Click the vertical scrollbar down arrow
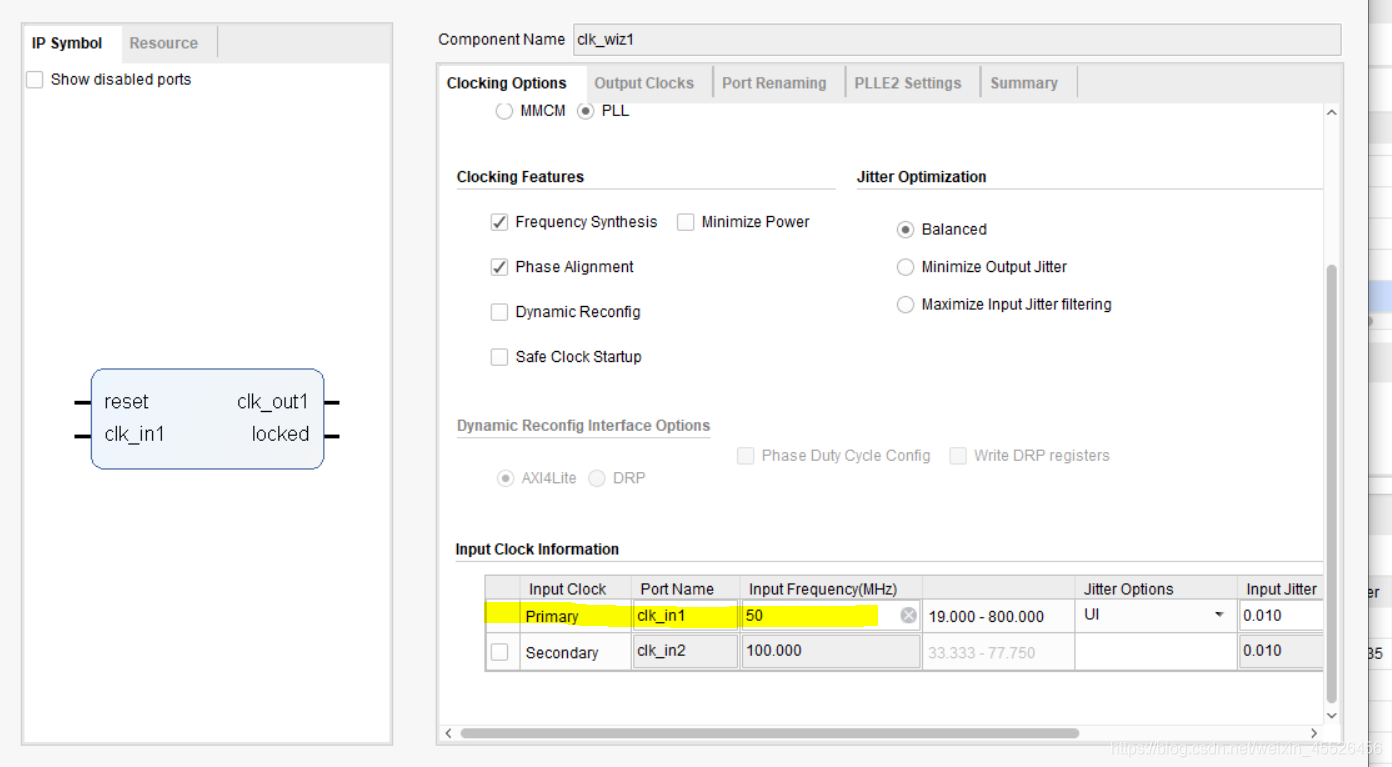The height and width of the screenshot is (767, 1392). [1331, 716]
